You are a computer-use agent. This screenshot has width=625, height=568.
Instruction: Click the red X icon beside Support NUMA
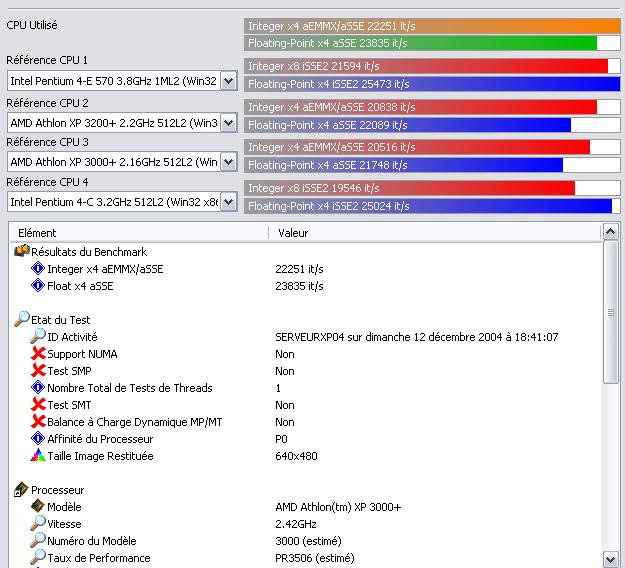pyautogui.click(x=38, y=354)
